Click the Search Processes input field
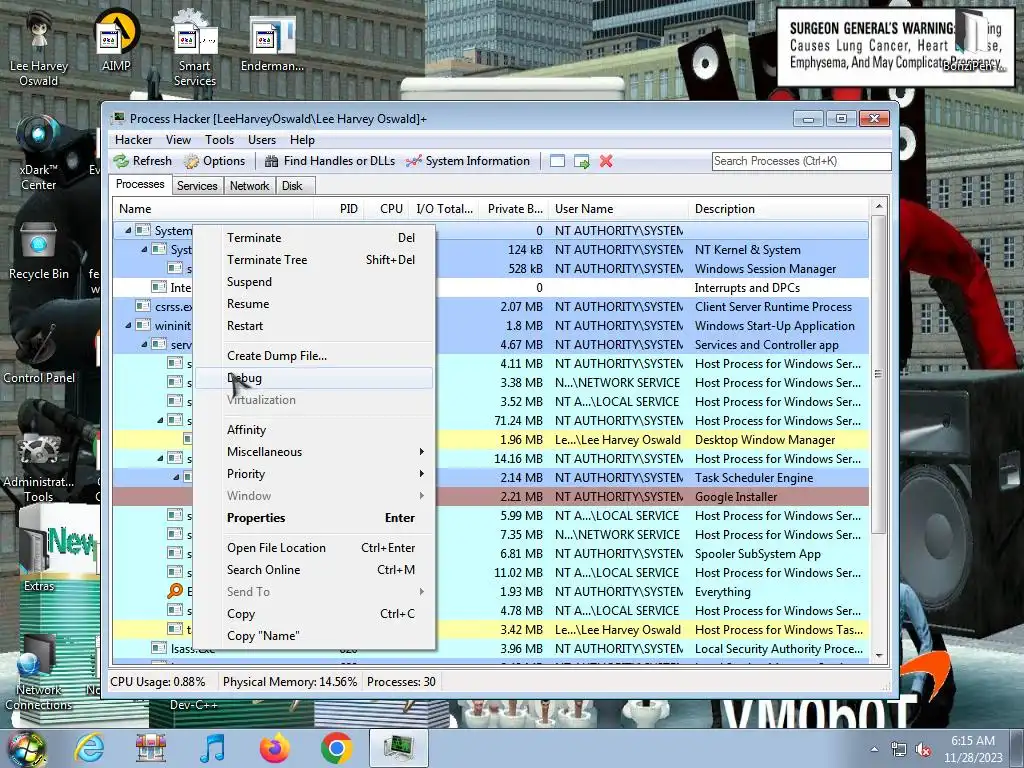This screenshot has width=1024, height=768. click(x=801, y=161)
